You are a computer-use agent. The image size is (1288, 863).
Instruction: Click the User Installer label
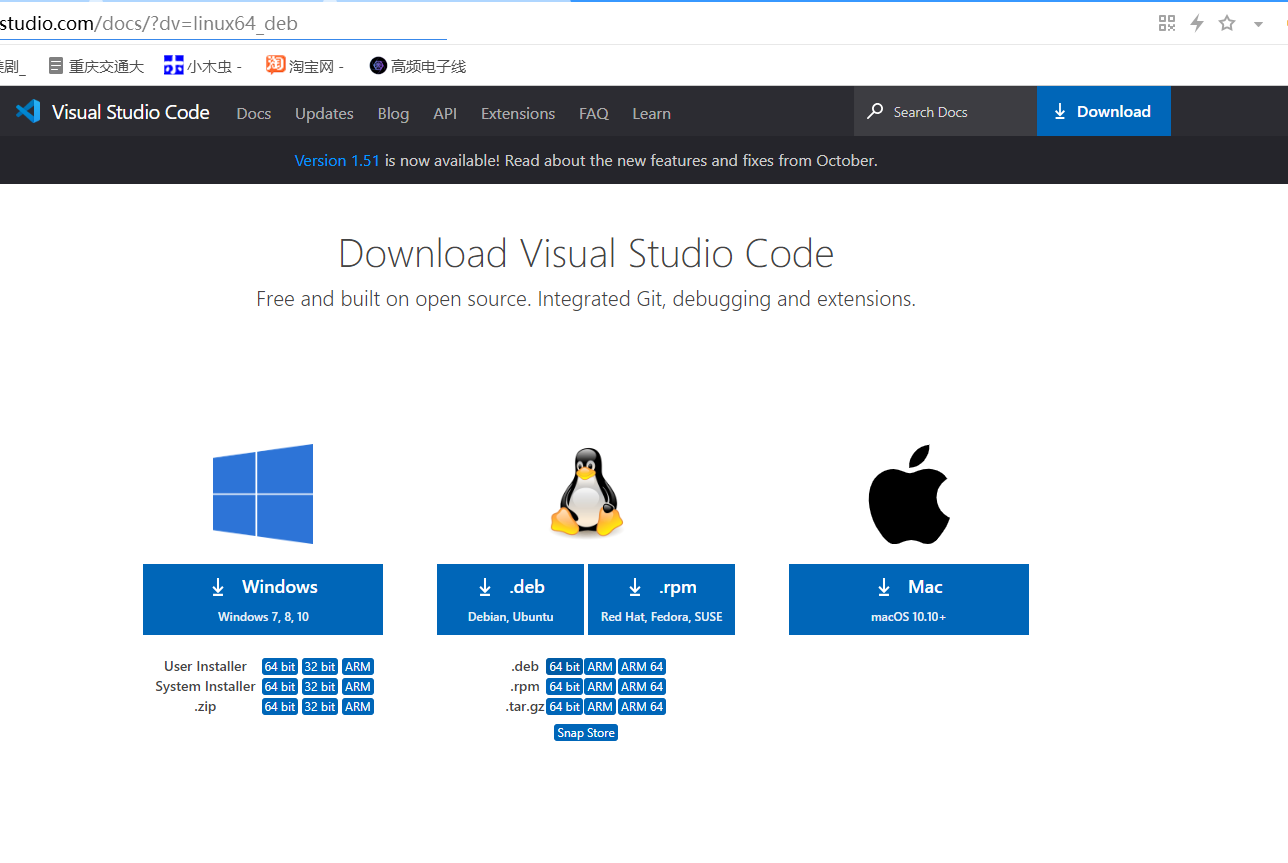205,666
